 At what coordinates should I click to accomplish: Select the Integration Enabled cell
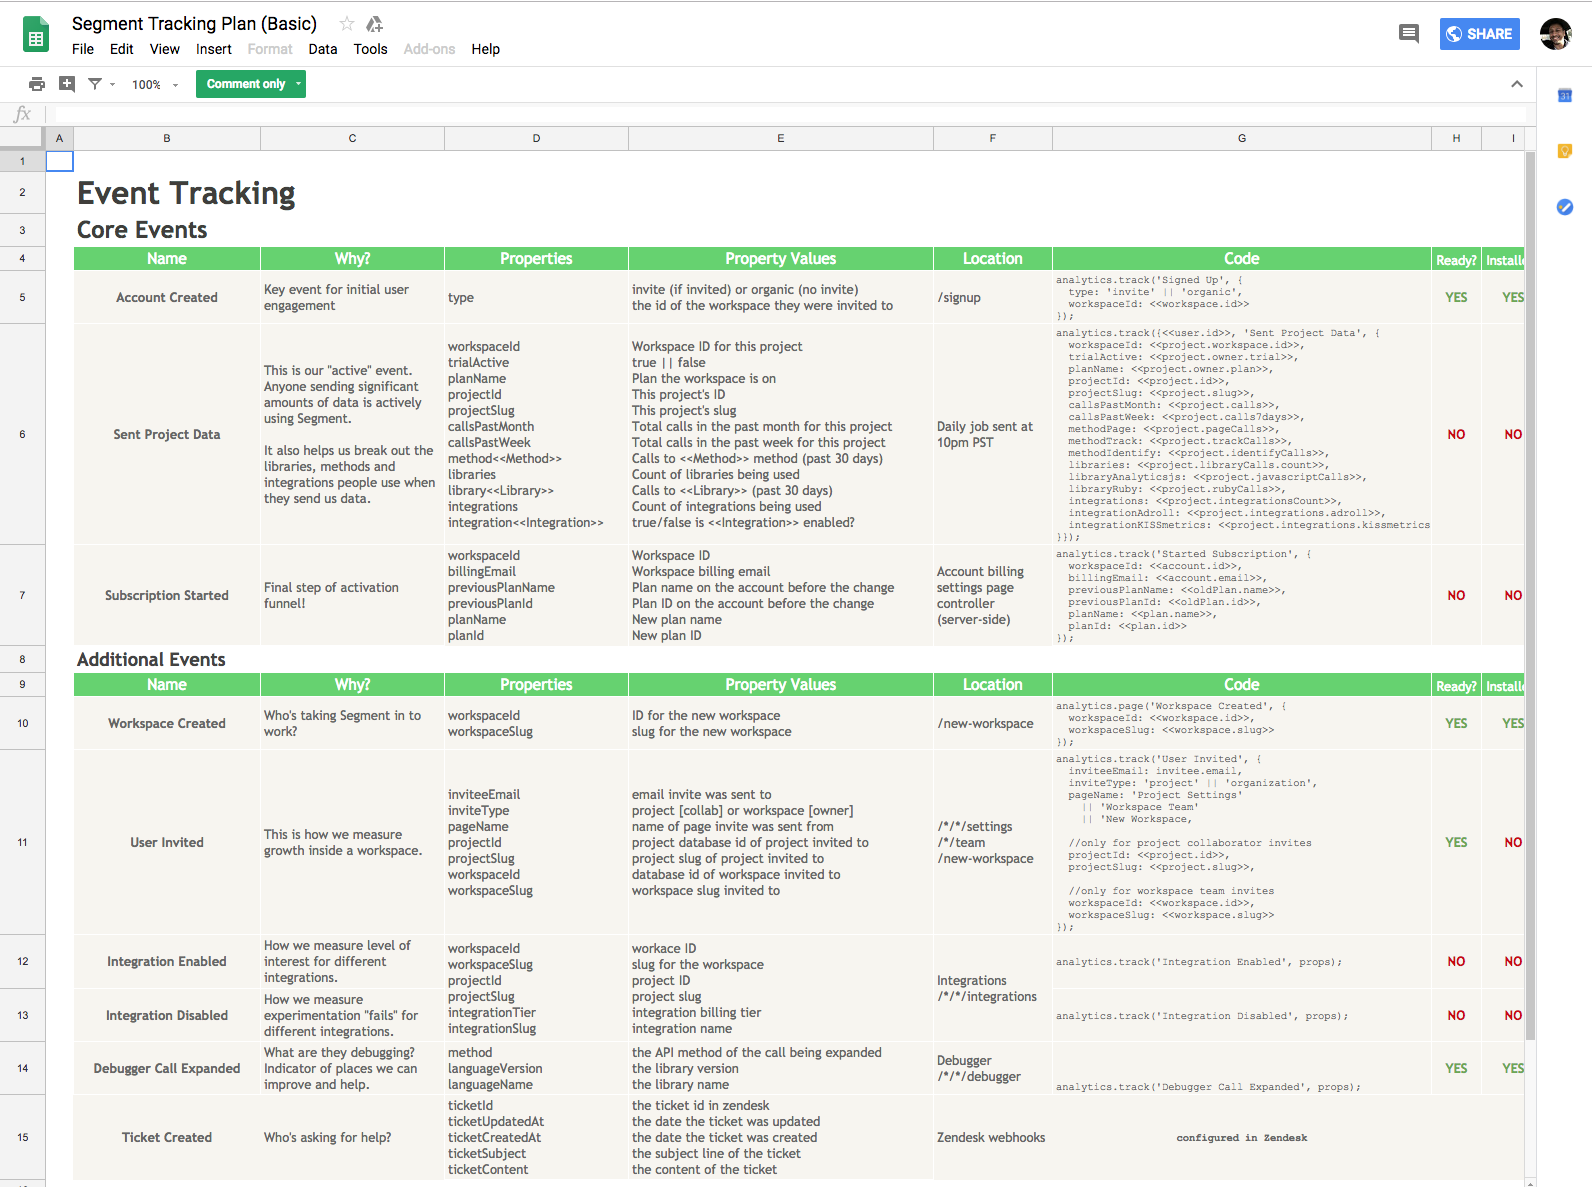click(x=167, y=961)
